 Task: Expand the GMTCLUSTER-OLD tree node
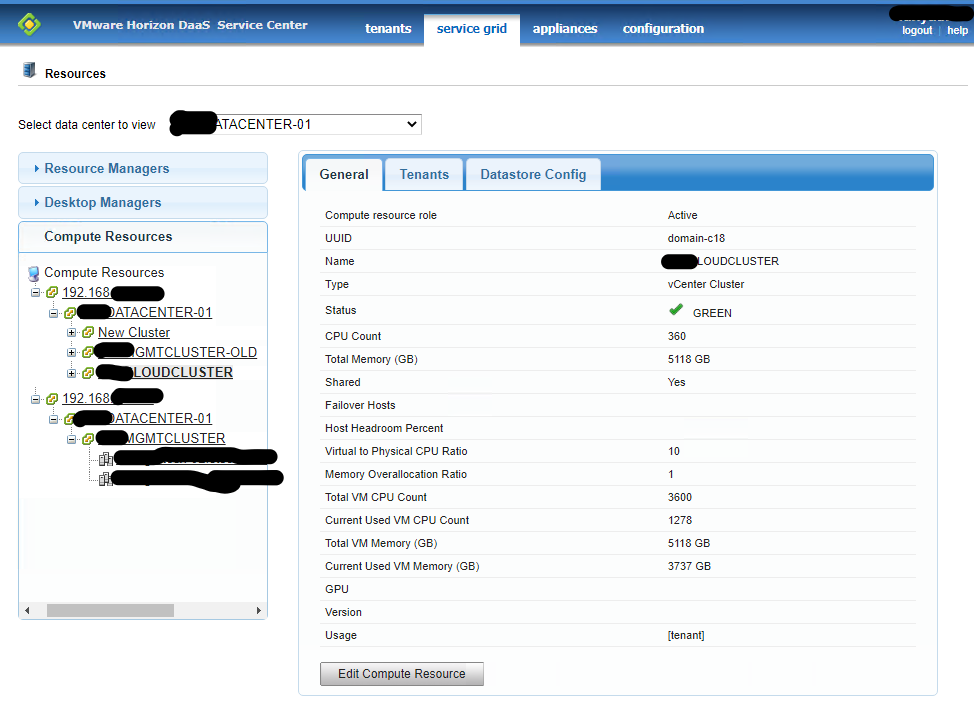click(71, 353)
